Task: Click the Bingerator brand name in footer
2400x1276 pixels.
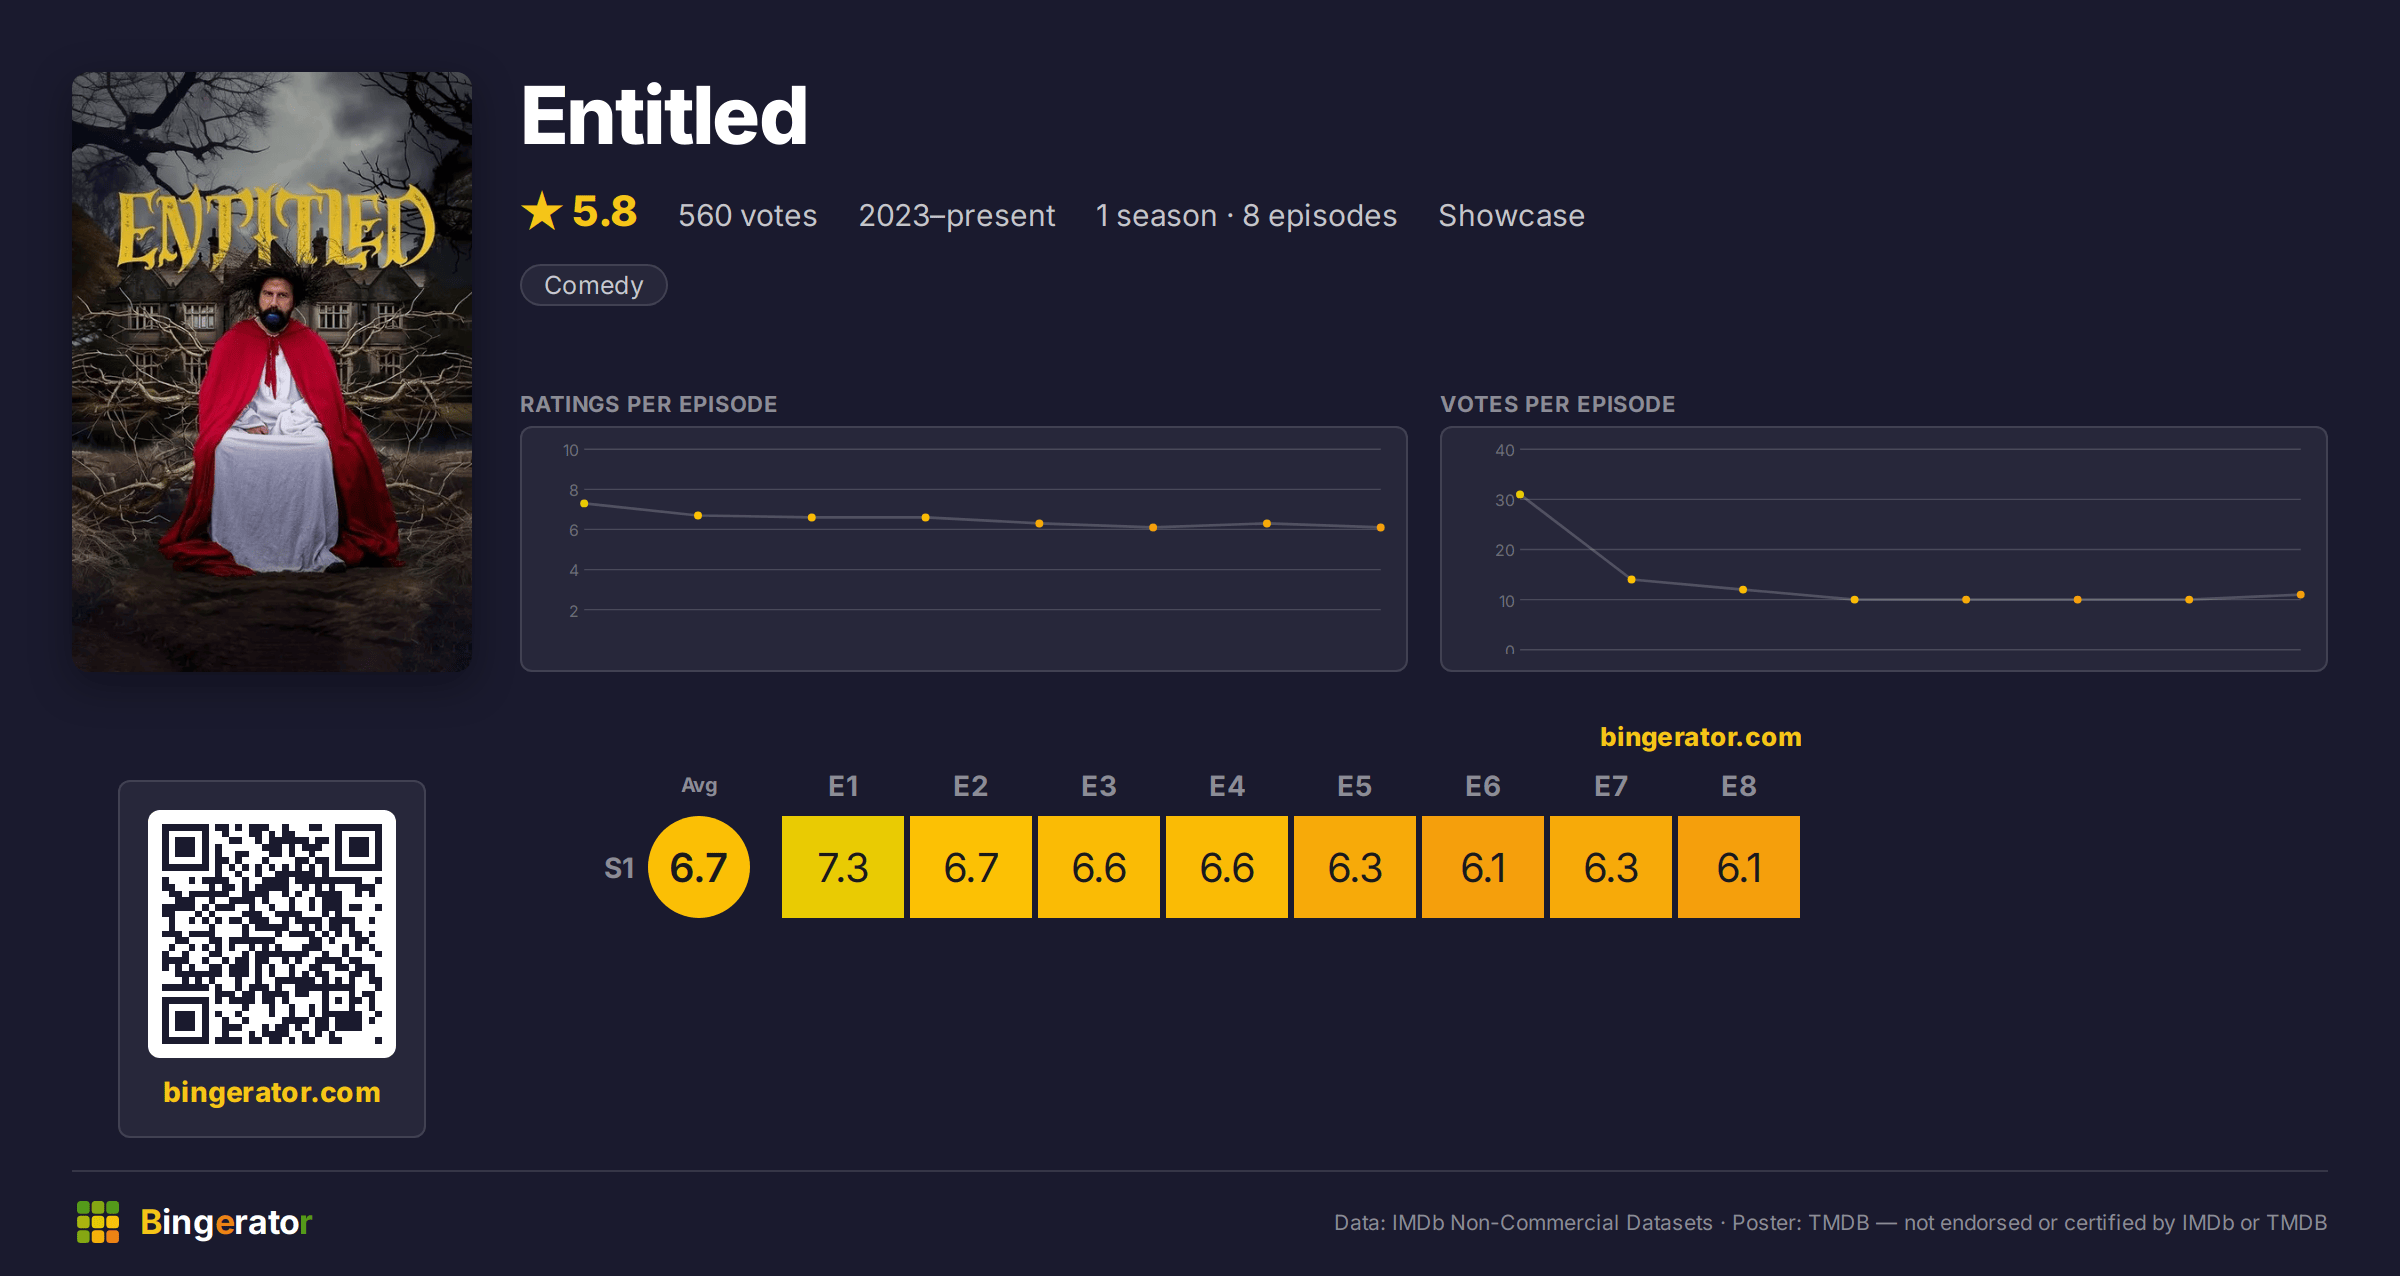Action: (x=226, y=1222)
